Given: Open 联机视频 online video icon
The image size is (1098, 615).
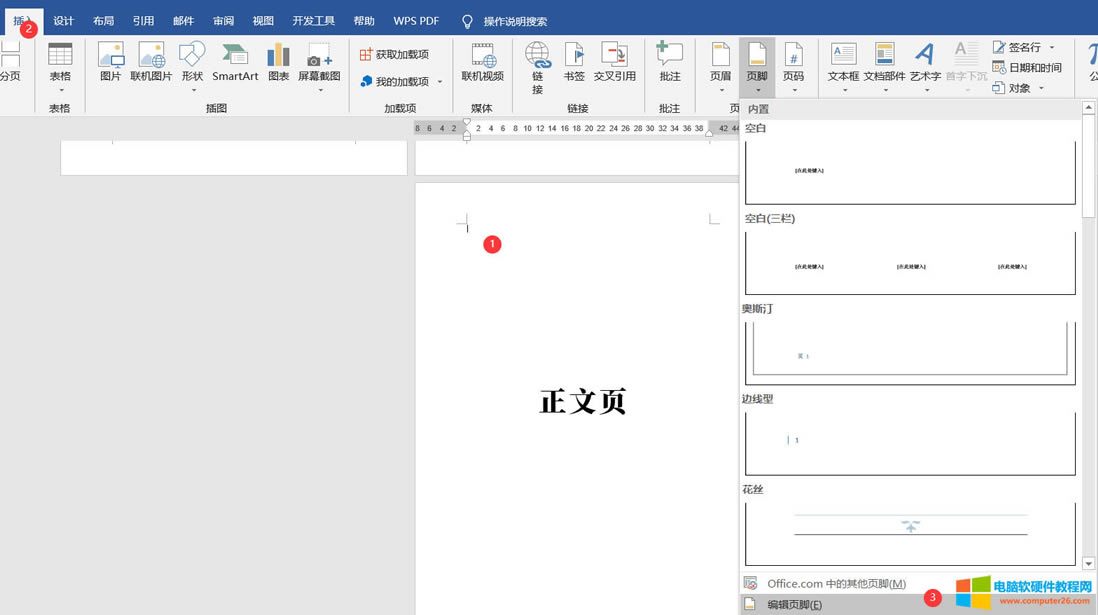Looking at the screenshot, I should 482,62.
